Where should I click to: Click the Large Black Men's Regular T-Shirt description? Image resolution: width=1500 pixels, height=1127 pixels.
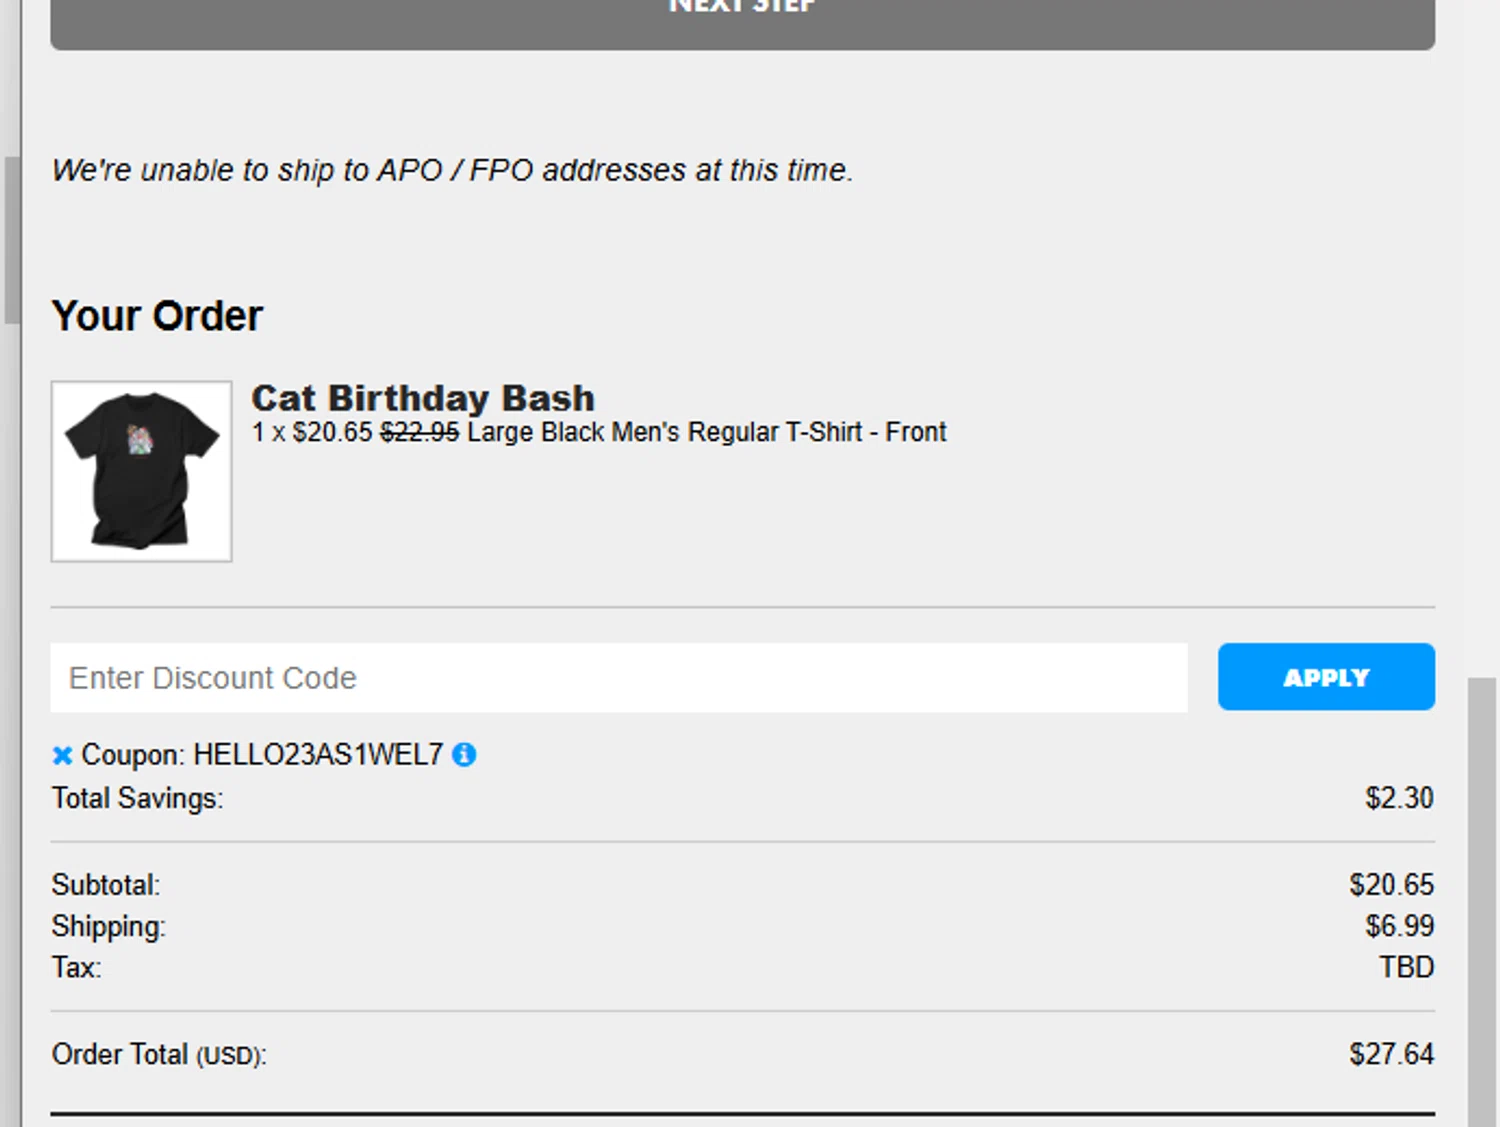coord(706,432)
